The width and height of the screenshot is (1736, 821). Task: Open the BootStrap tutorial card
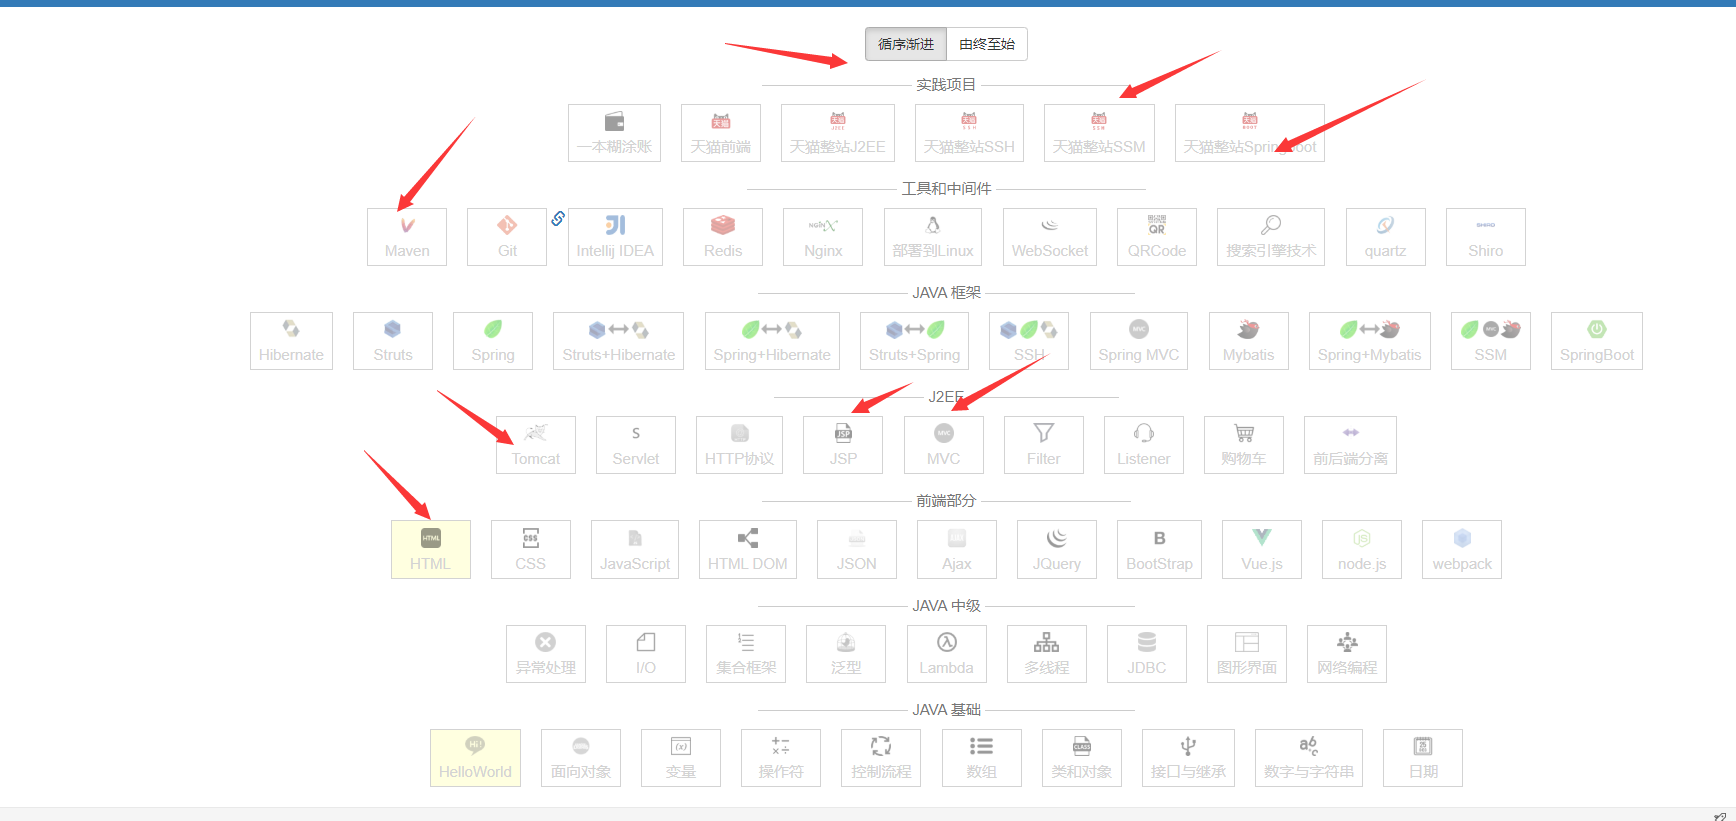click(1160, 549)
